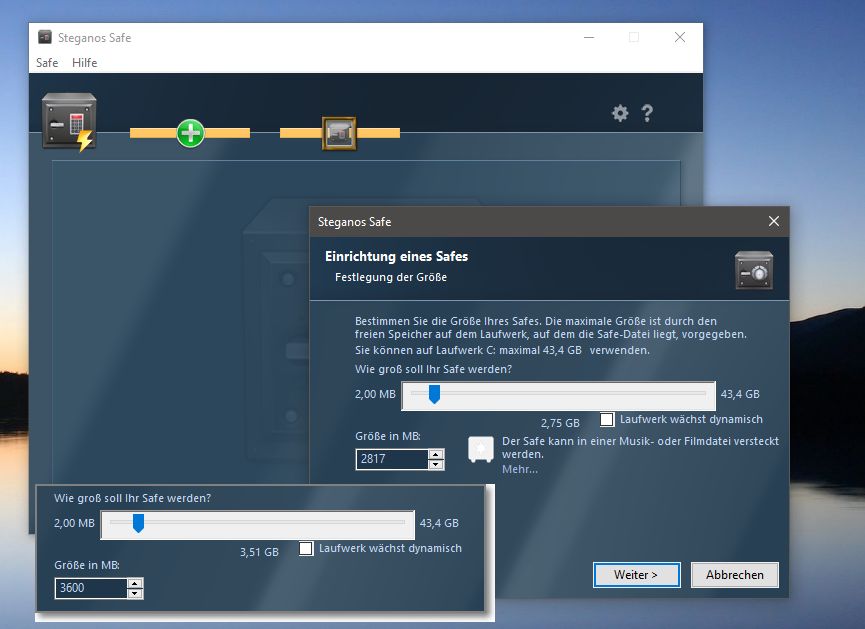
Task: Decrease size with down arrow beside 2817
Action: (436, 465)
